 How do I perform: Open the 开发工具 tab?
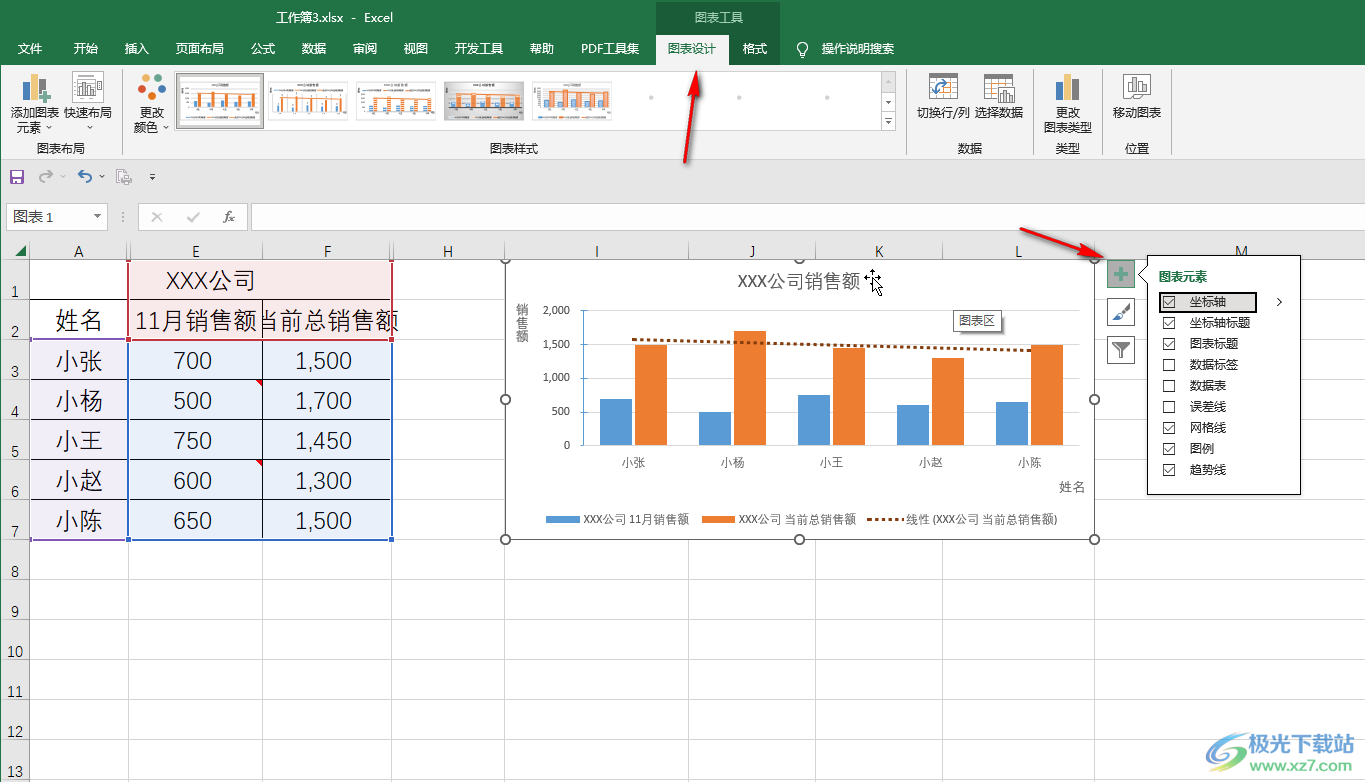(x=479, y=48)
